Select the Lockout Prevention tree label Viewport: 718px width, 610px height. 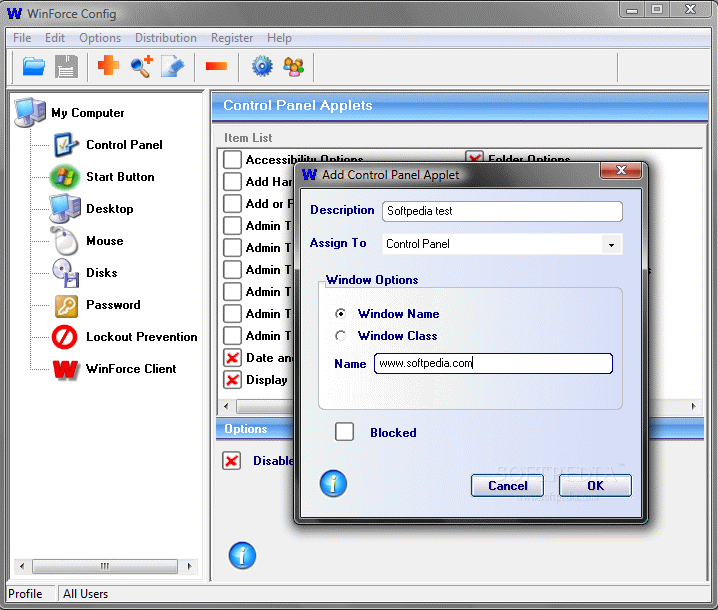pos(141,337)
